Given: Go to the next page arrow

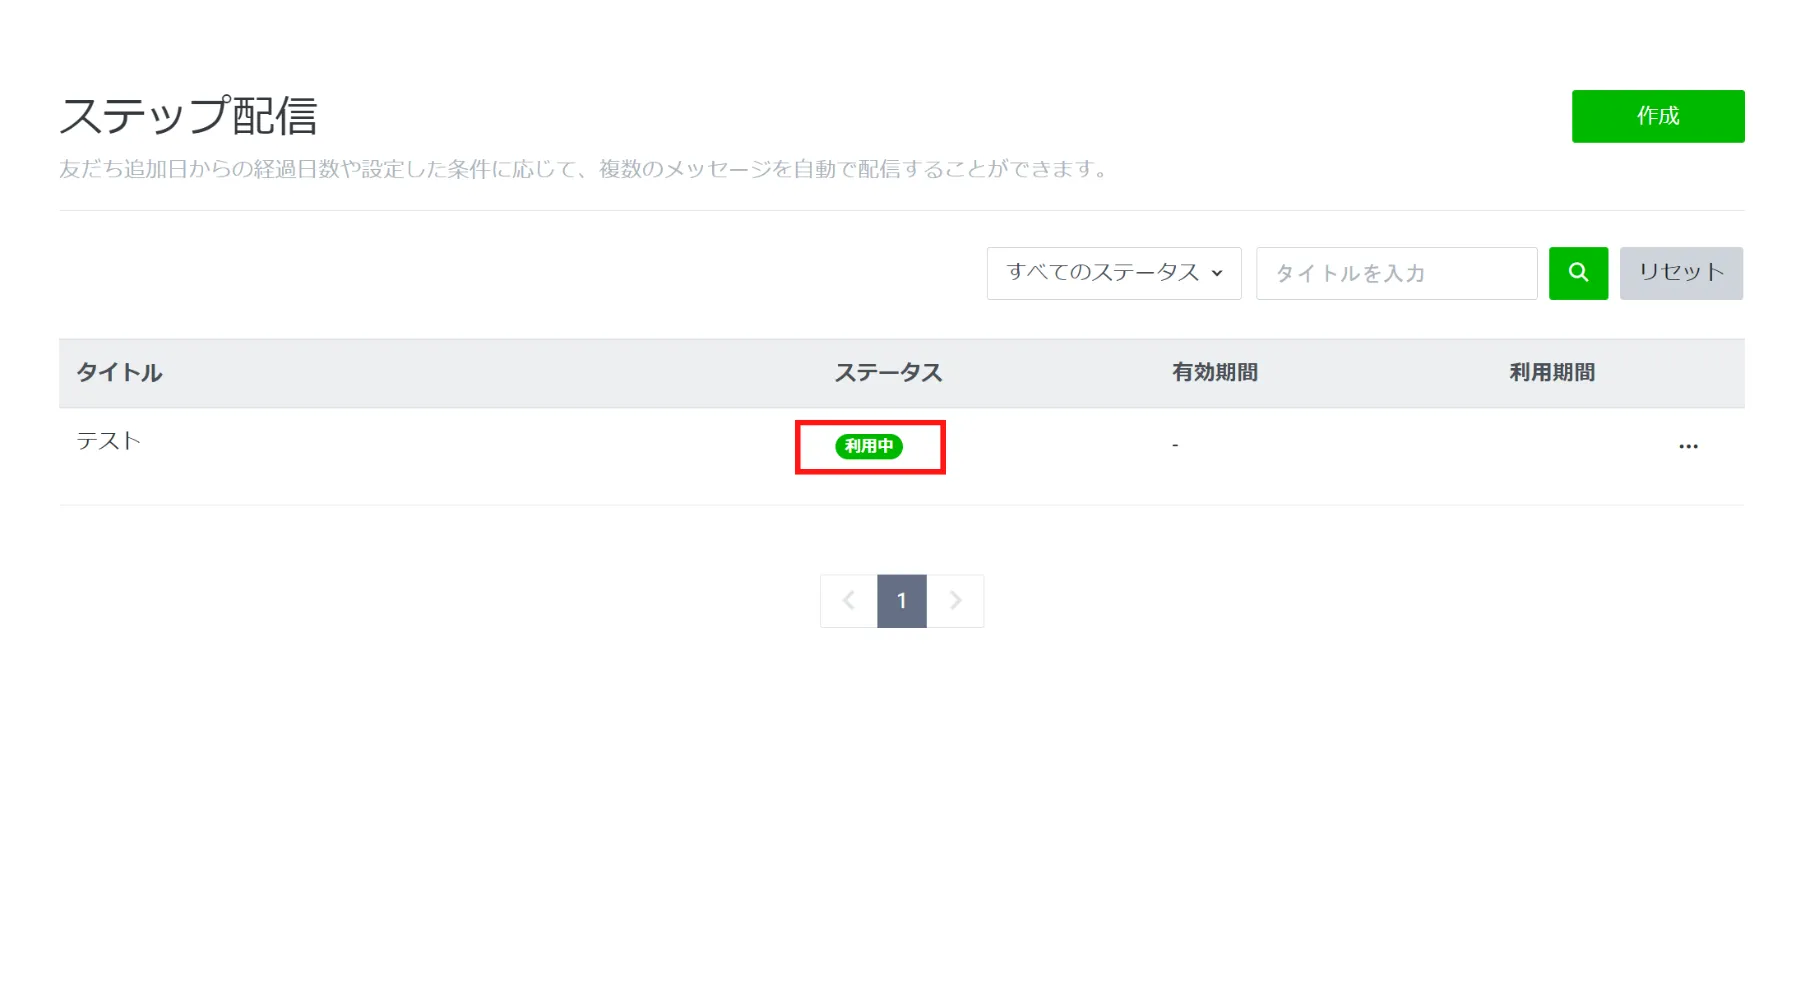Looking at the screenshot, I should tap(955, 601).
